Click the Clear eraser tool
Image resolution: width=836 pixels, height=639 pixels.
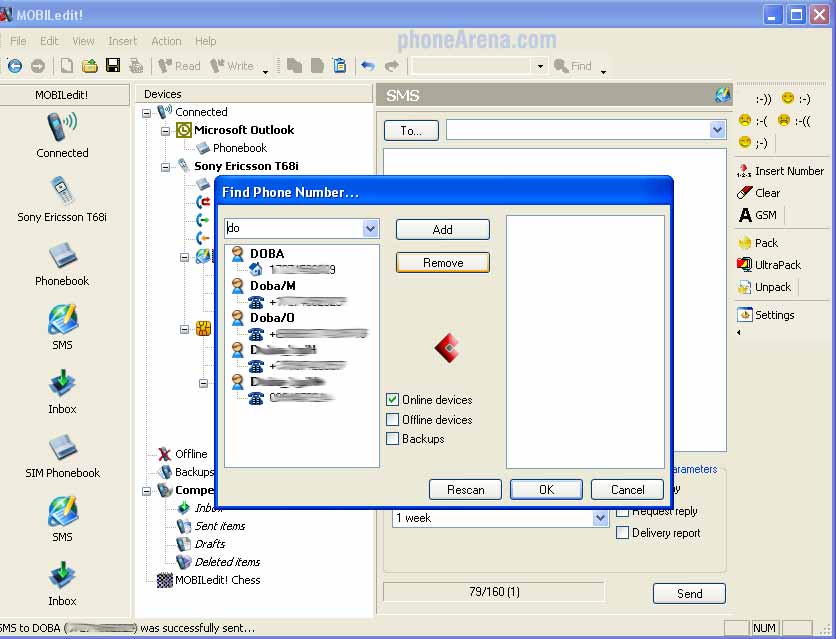click(758, 193)
